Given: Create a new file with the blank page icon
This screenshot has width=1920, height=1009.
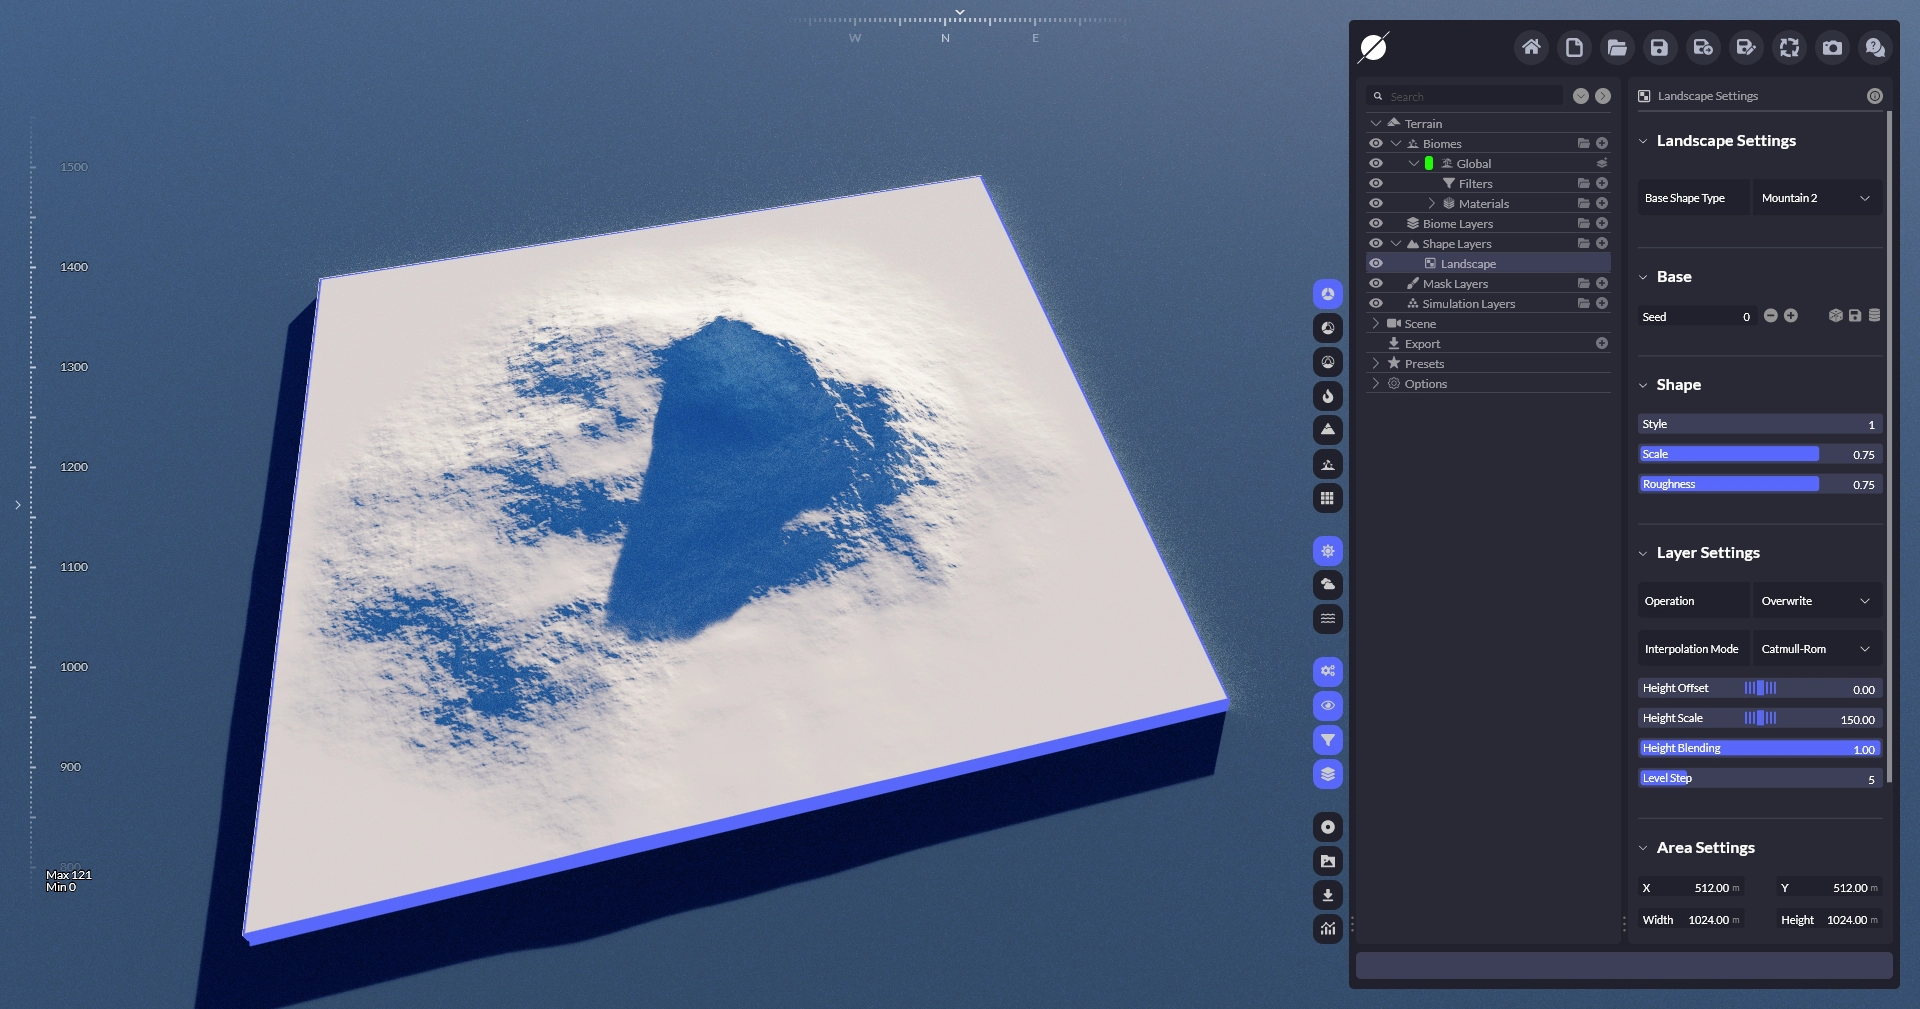Looking at the screenshot, I should 1574,47.
